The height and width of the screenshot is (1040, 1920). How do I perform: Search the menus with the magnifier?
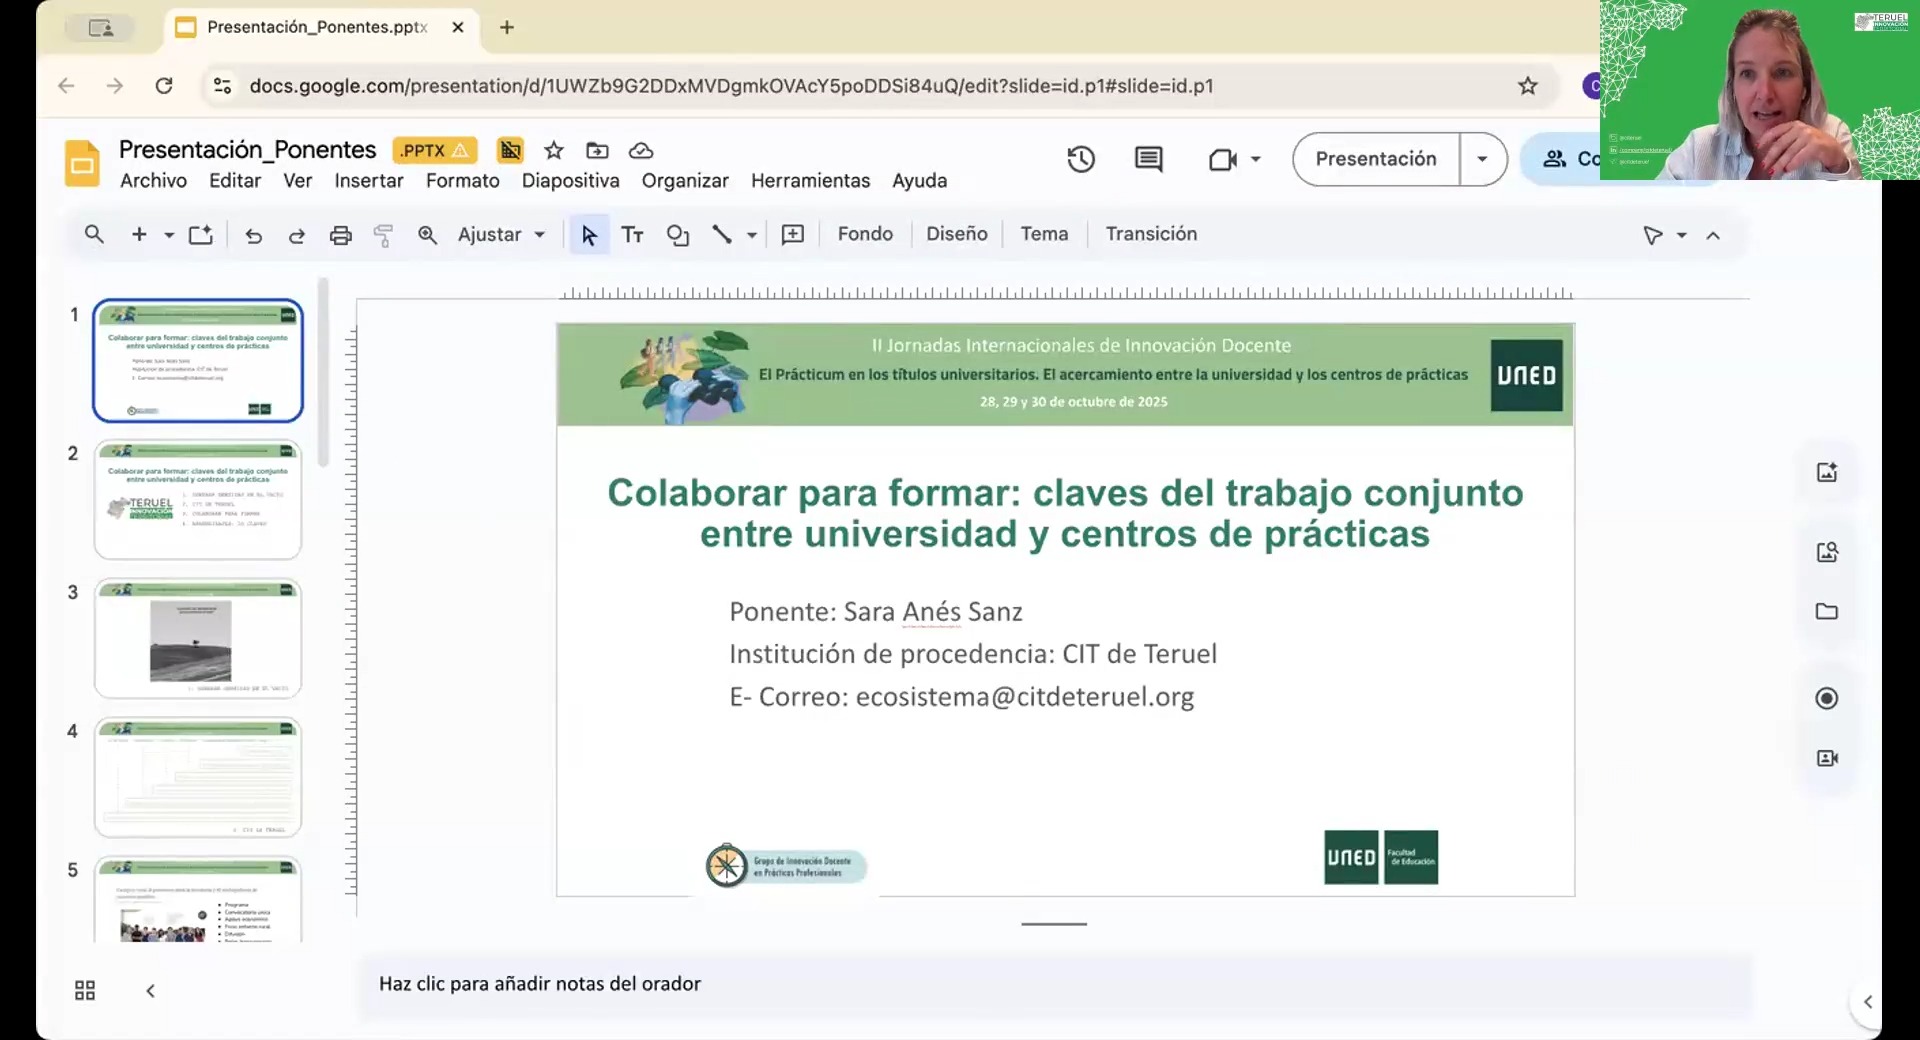click(x=94, y=234)
